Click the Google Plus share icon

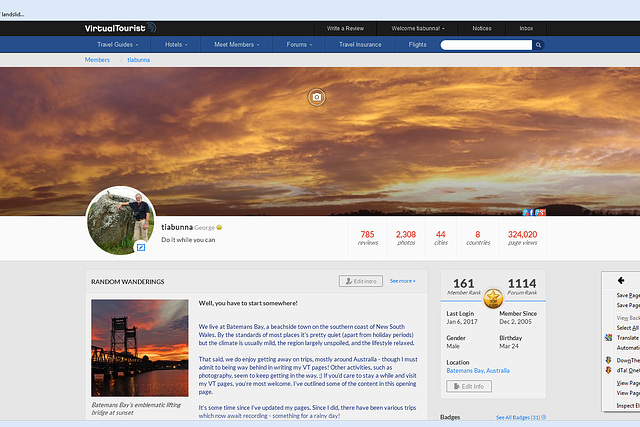(x=540, y=212)
